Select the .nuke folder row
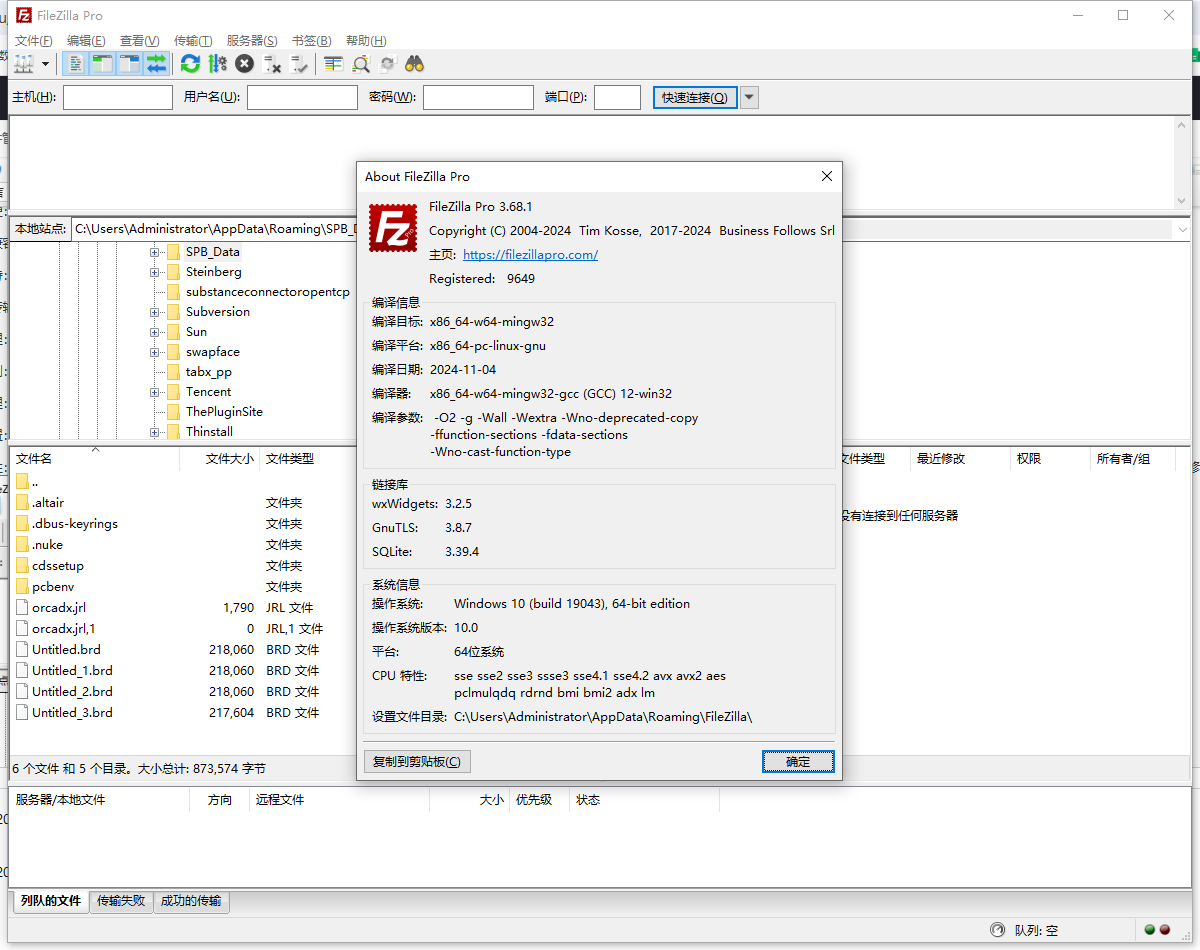1200x950 pixels. 180,545
